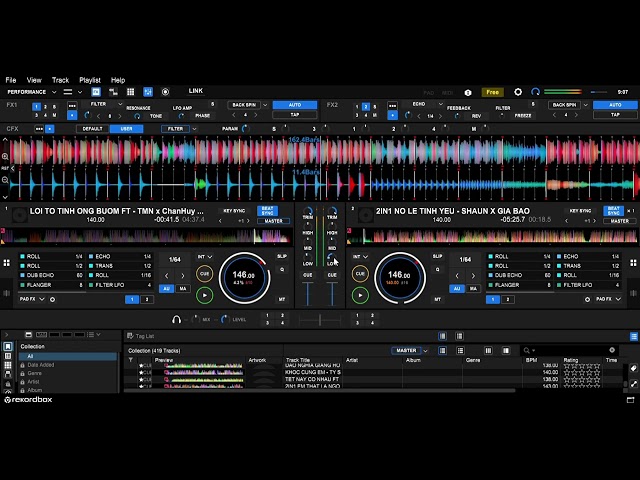Screen dimensions: 640x480
Task: Click the headphones cue icon
Action: click(x=176, y=319)
